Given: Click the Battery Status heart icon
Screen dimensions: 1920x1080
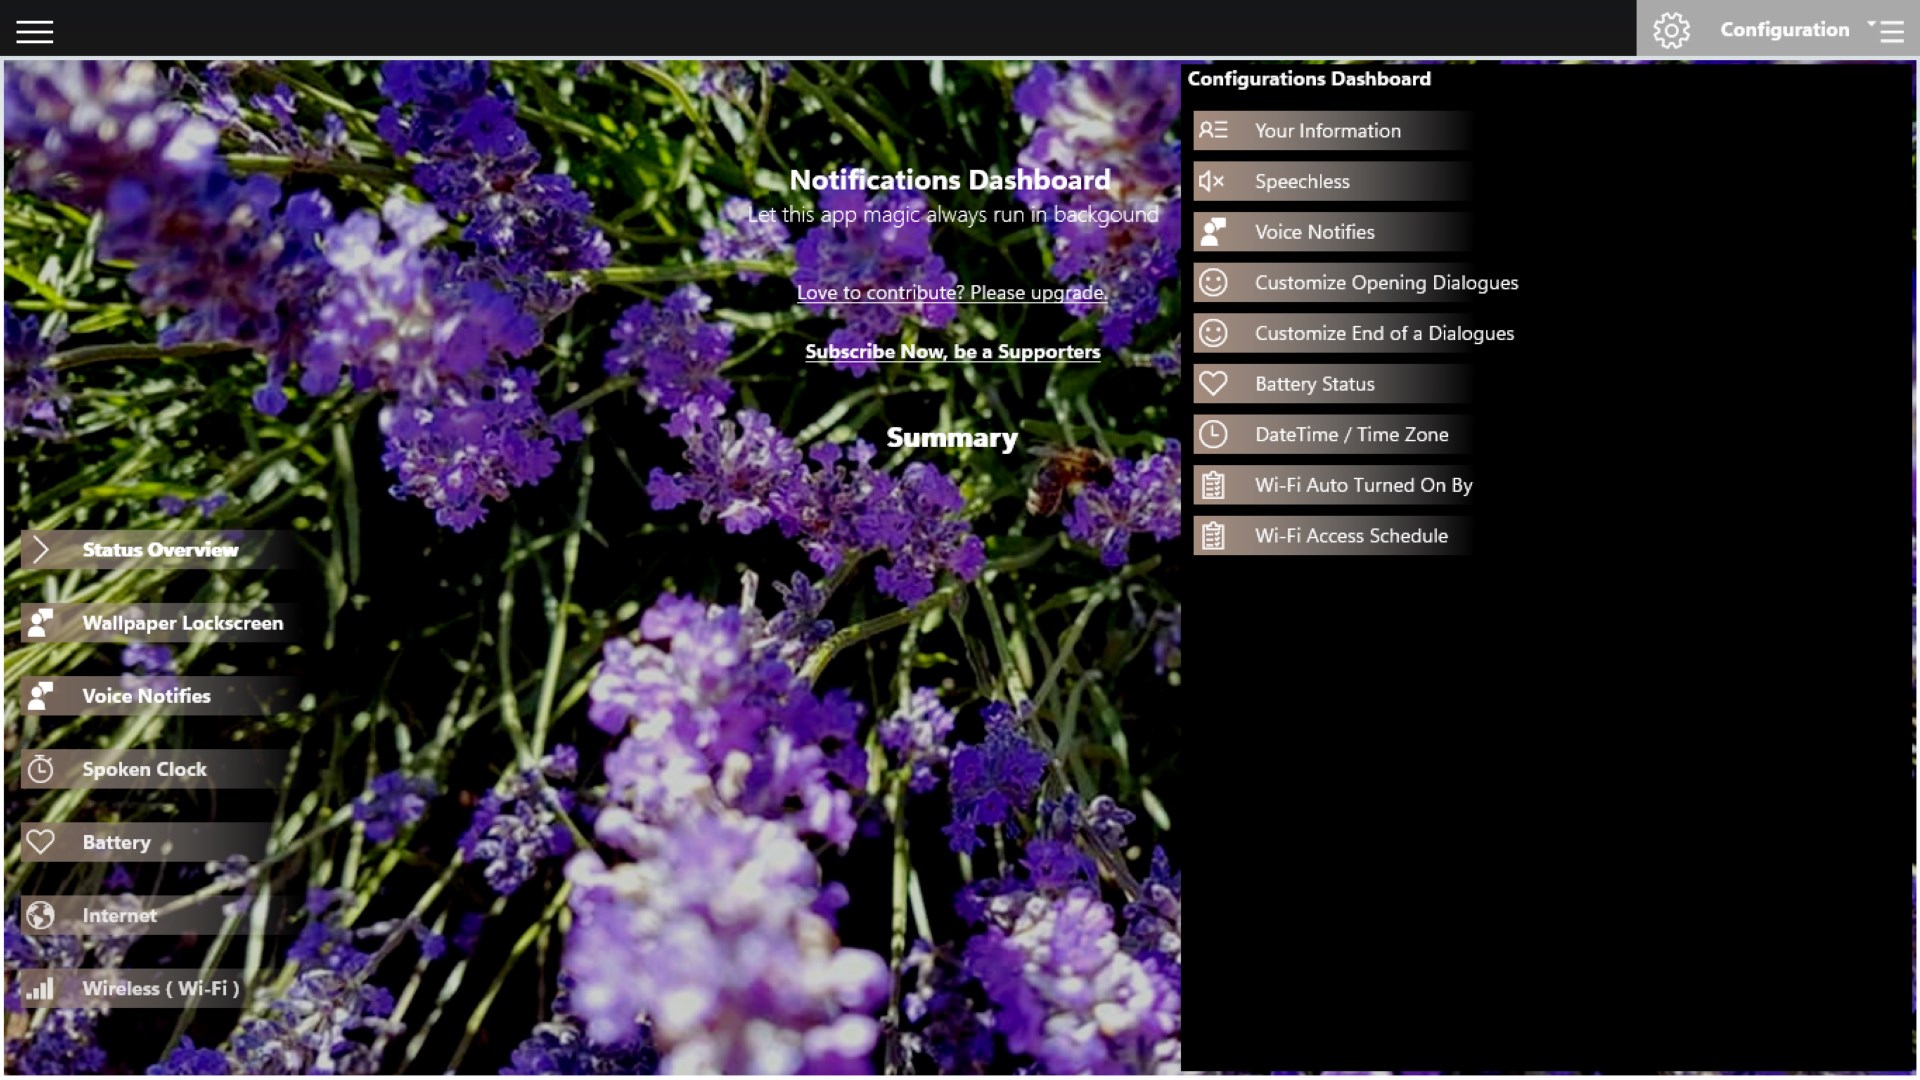Looking at the screenshot, I should (x=1212, y=384).
